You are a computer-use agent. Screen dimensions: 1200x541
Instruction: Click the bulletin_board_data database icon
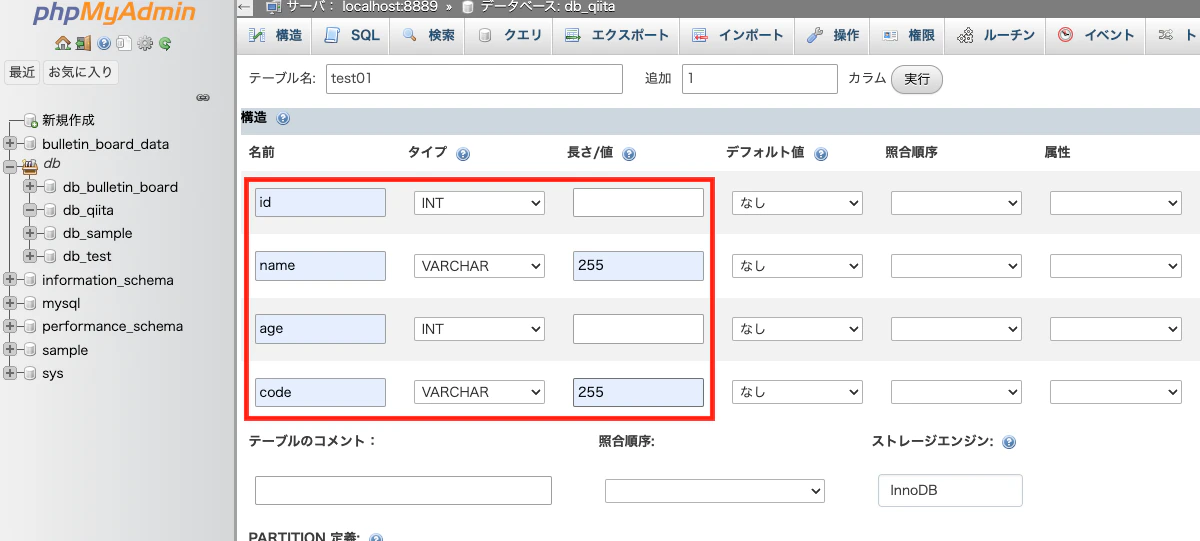pos(31,144)
